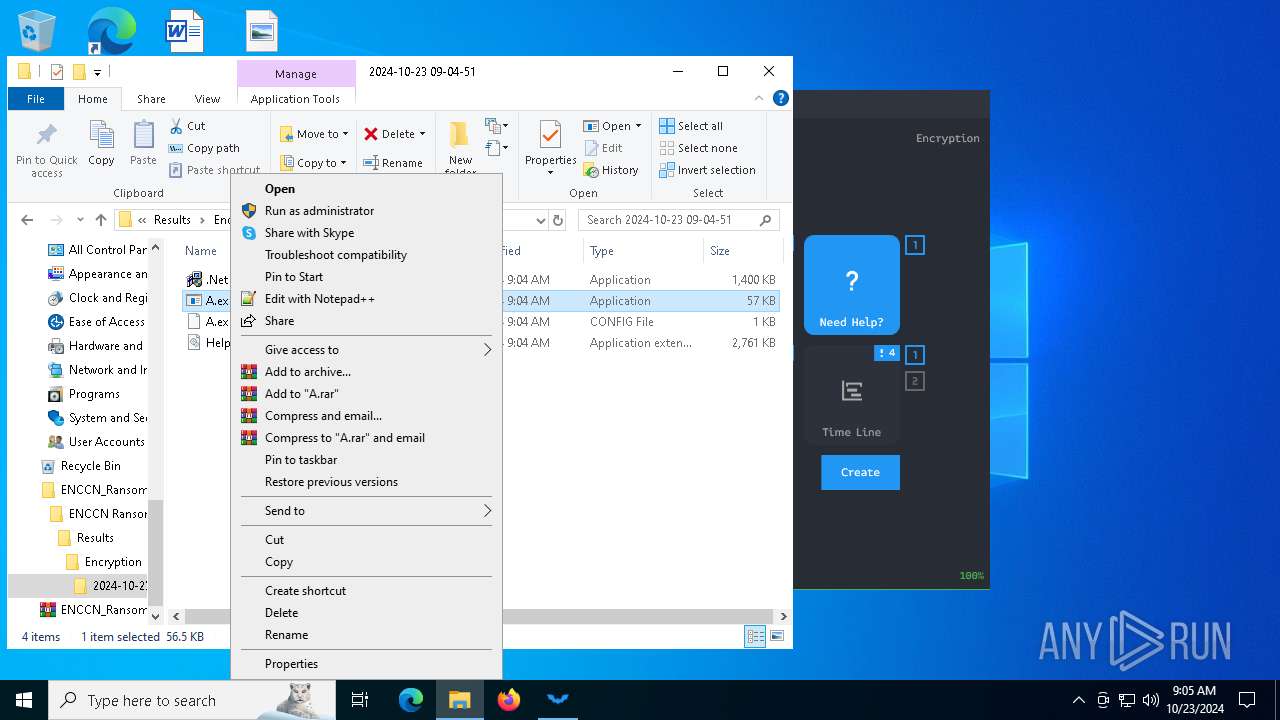Image resolution: width=1280 pixels, height=720 pixels.
Task: Click Select all in ribbon
Action: pos(691,126)
